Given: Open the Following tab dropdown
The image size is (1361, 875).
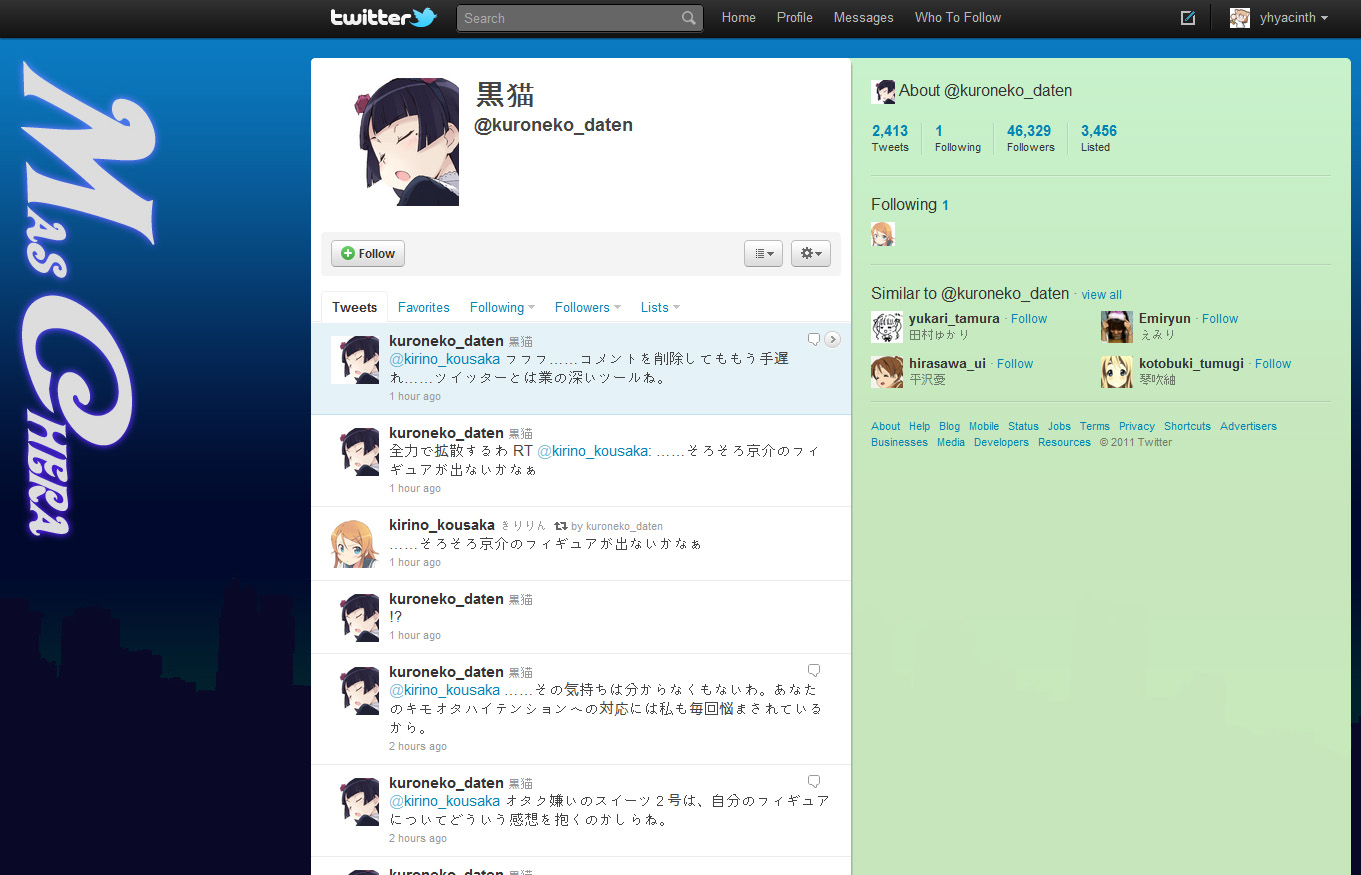Looking at the screenshot, I should coord(502,307).
